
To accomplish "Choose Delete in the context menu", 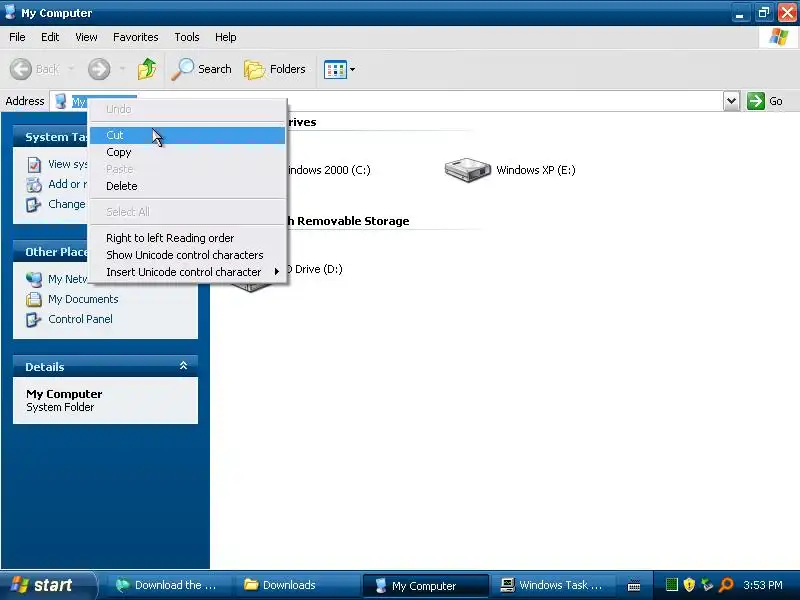I will coord(187,186).
